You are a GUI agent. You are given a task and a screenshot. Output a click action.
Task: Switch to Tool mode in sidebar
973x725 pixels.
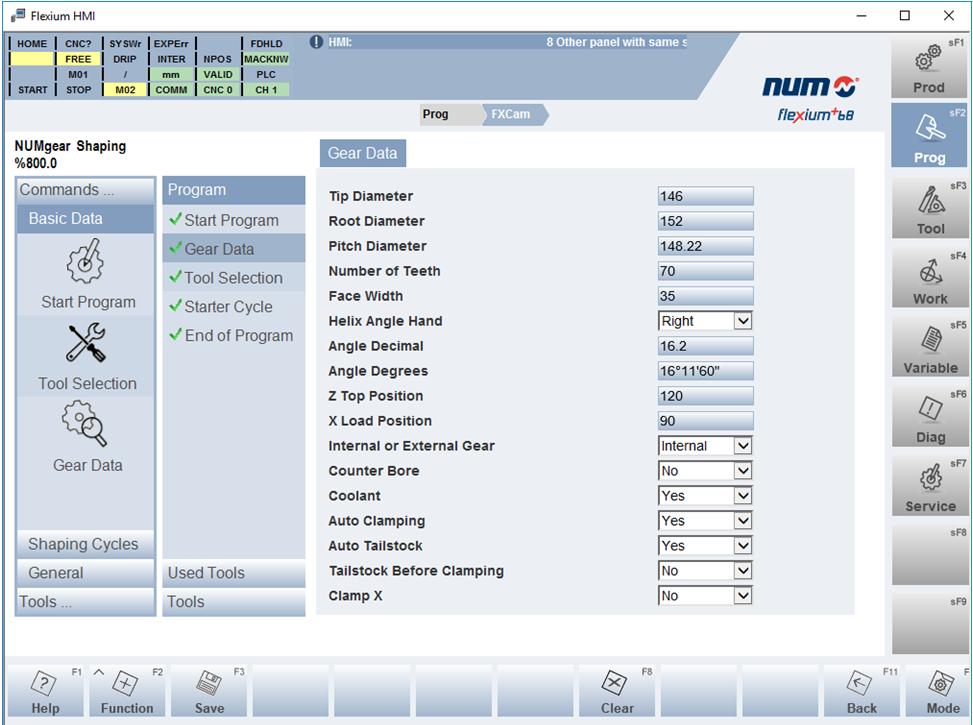929,209
